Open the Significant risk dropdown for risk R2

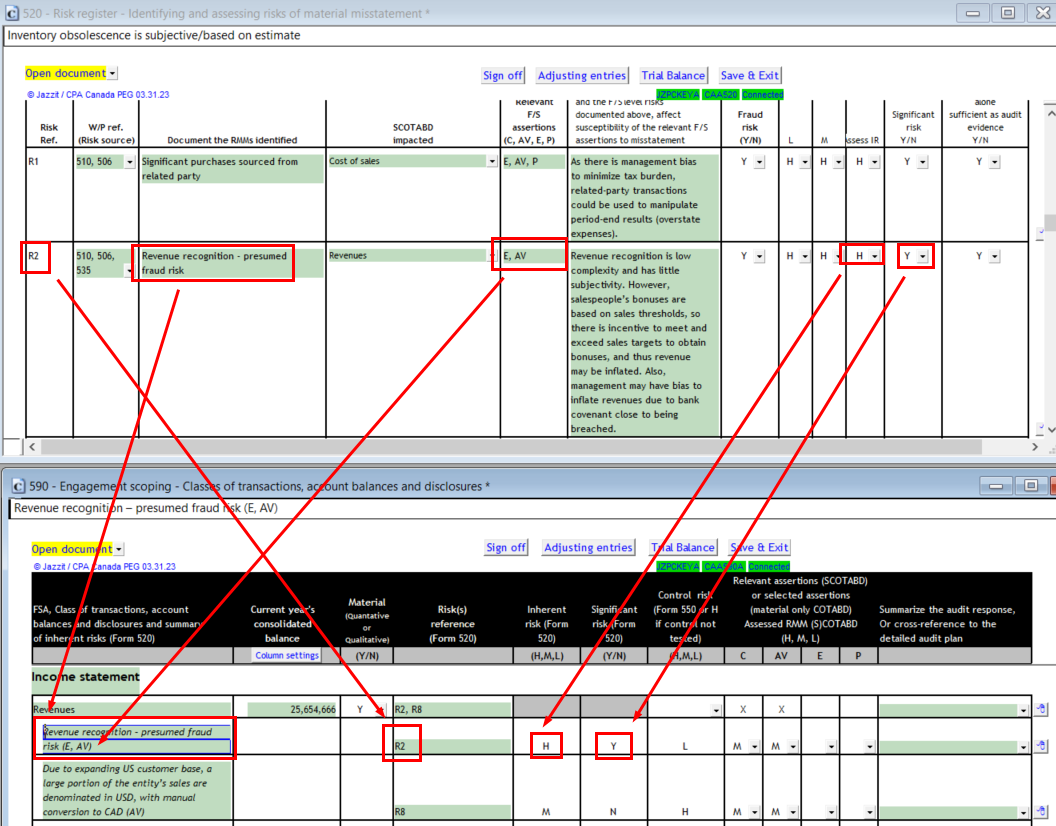(923, 257)
